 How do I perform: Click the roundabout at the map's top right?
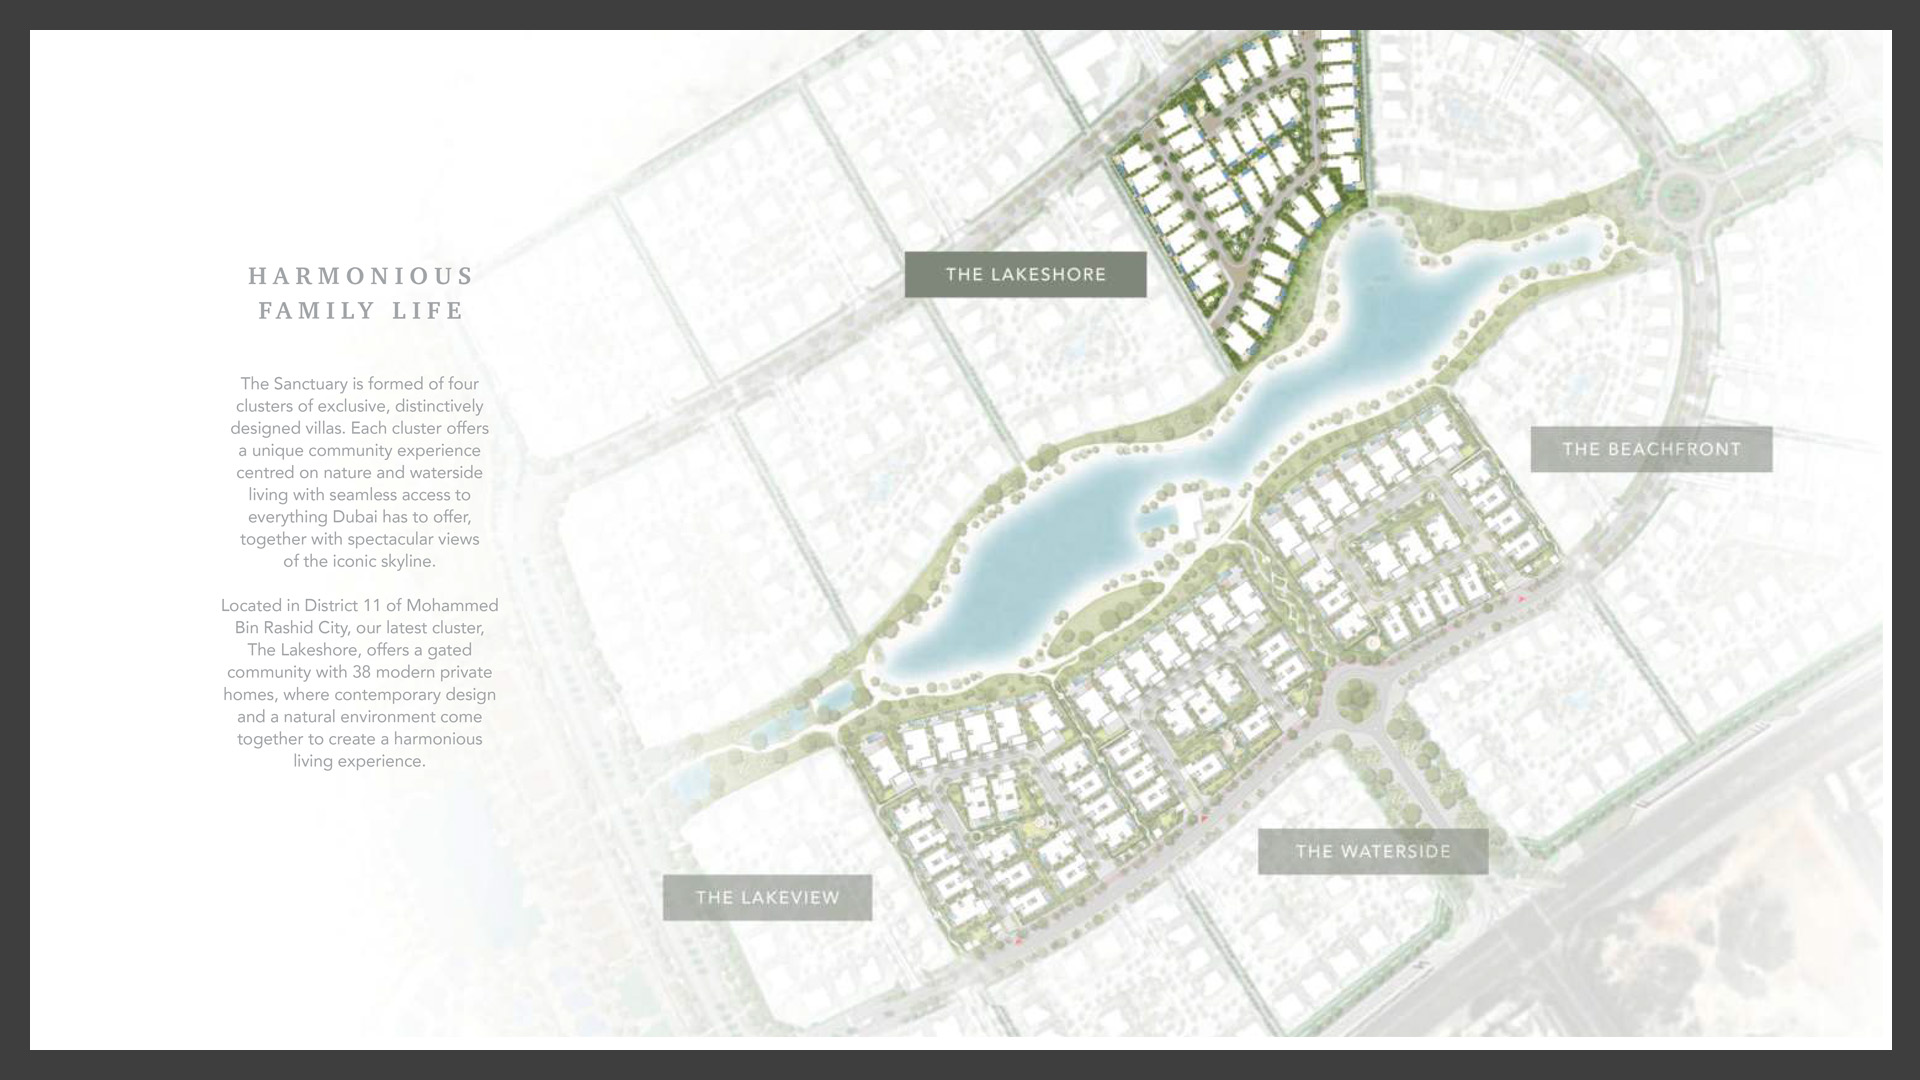click(1680, 196)
